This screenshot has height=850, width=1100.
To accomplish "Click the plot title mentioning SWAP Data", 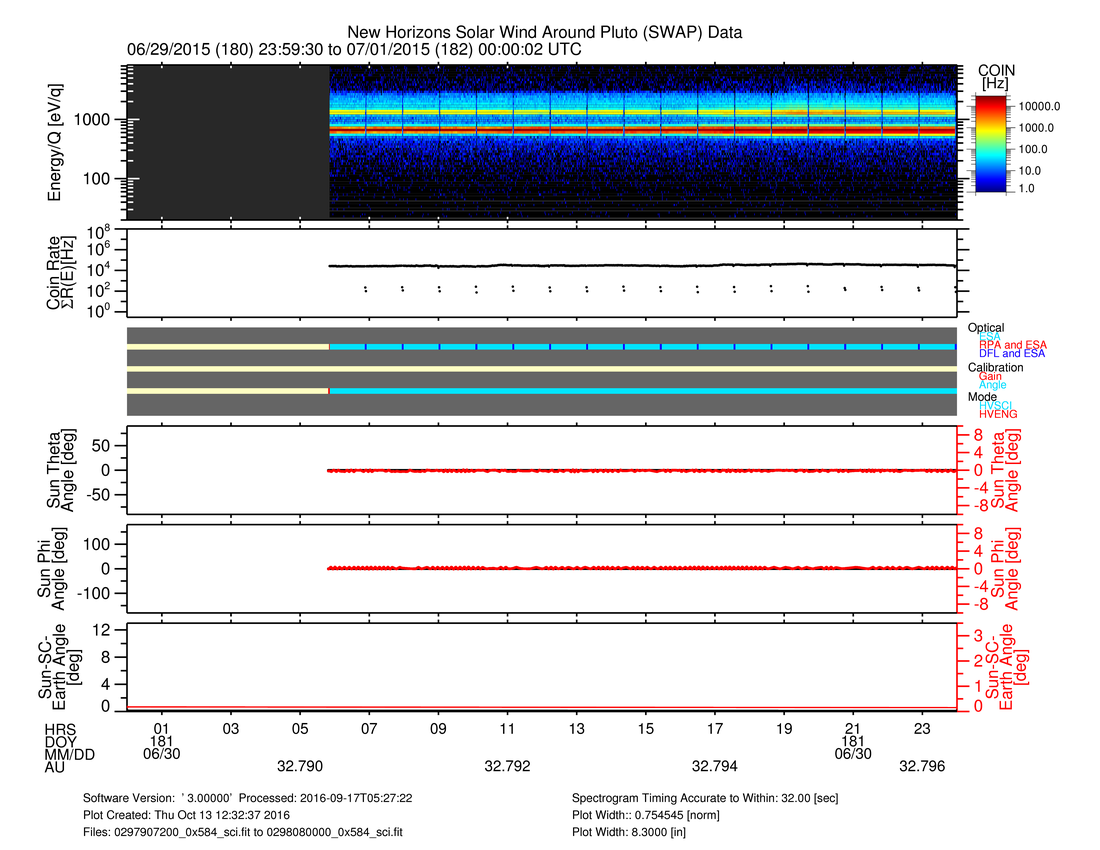I will point(544,33).
